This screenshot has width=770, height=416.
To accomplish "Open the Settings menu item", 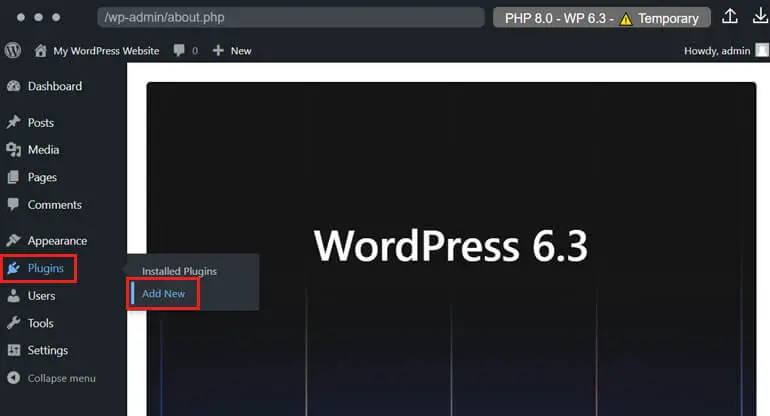I will tap(48, 351).
